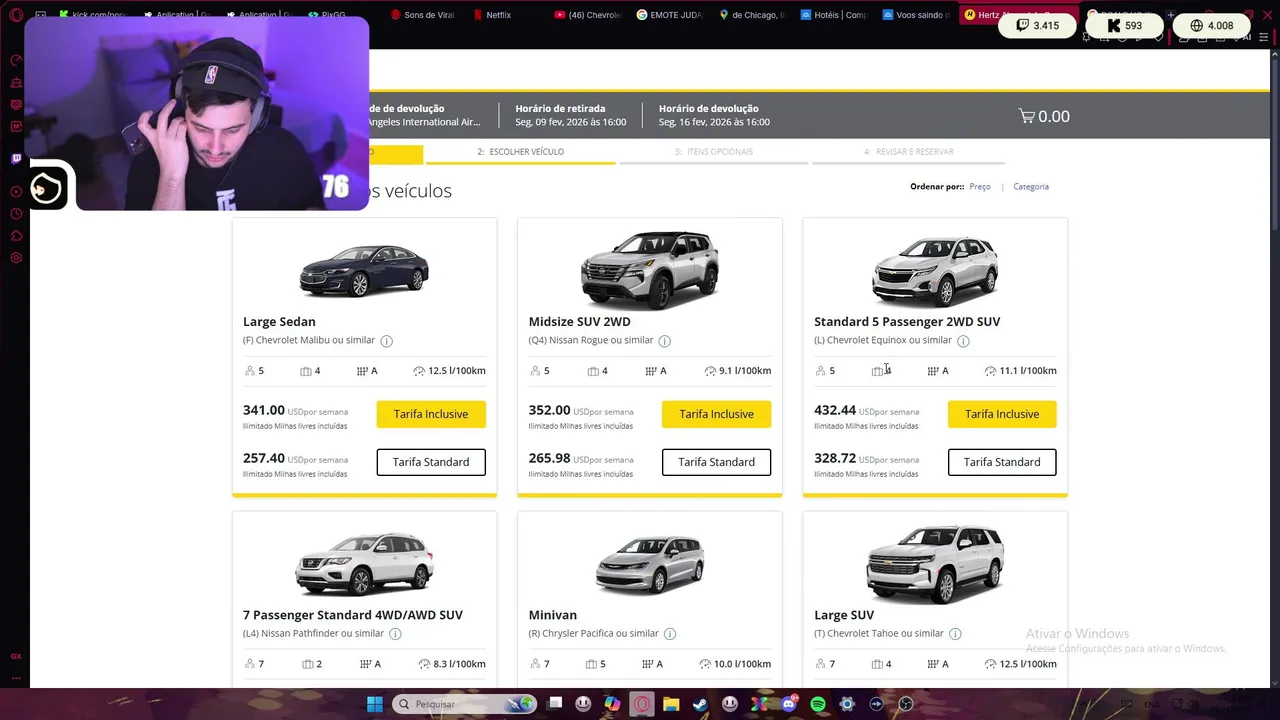Show info for Nissan Rogue ou similar
This screenshot has height=720, width=1280.
[x=665, y=341]
